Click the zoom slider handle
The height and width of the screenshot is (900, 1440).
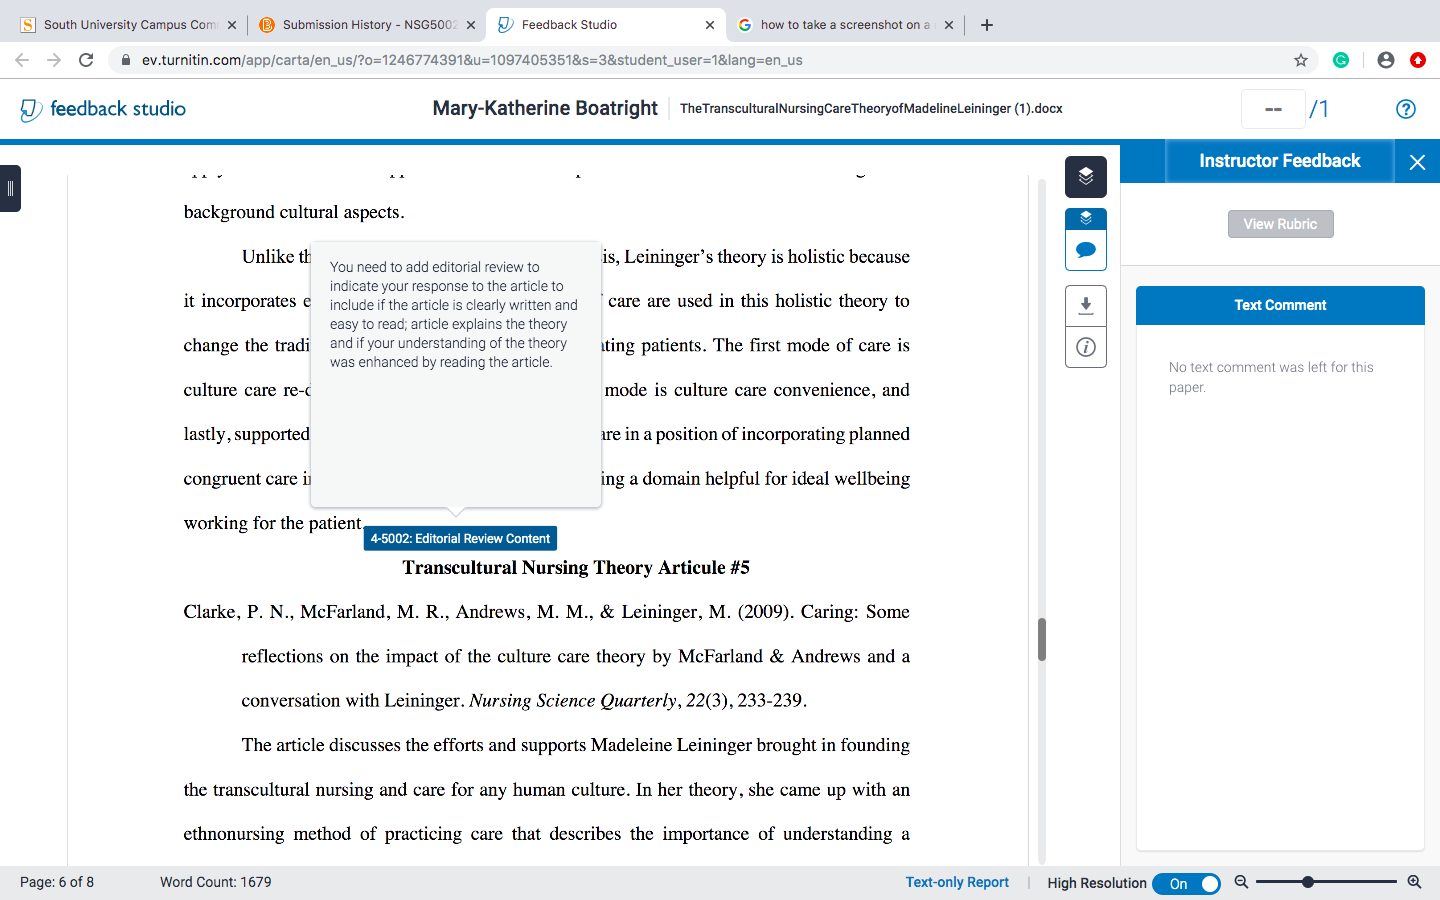1308,882
